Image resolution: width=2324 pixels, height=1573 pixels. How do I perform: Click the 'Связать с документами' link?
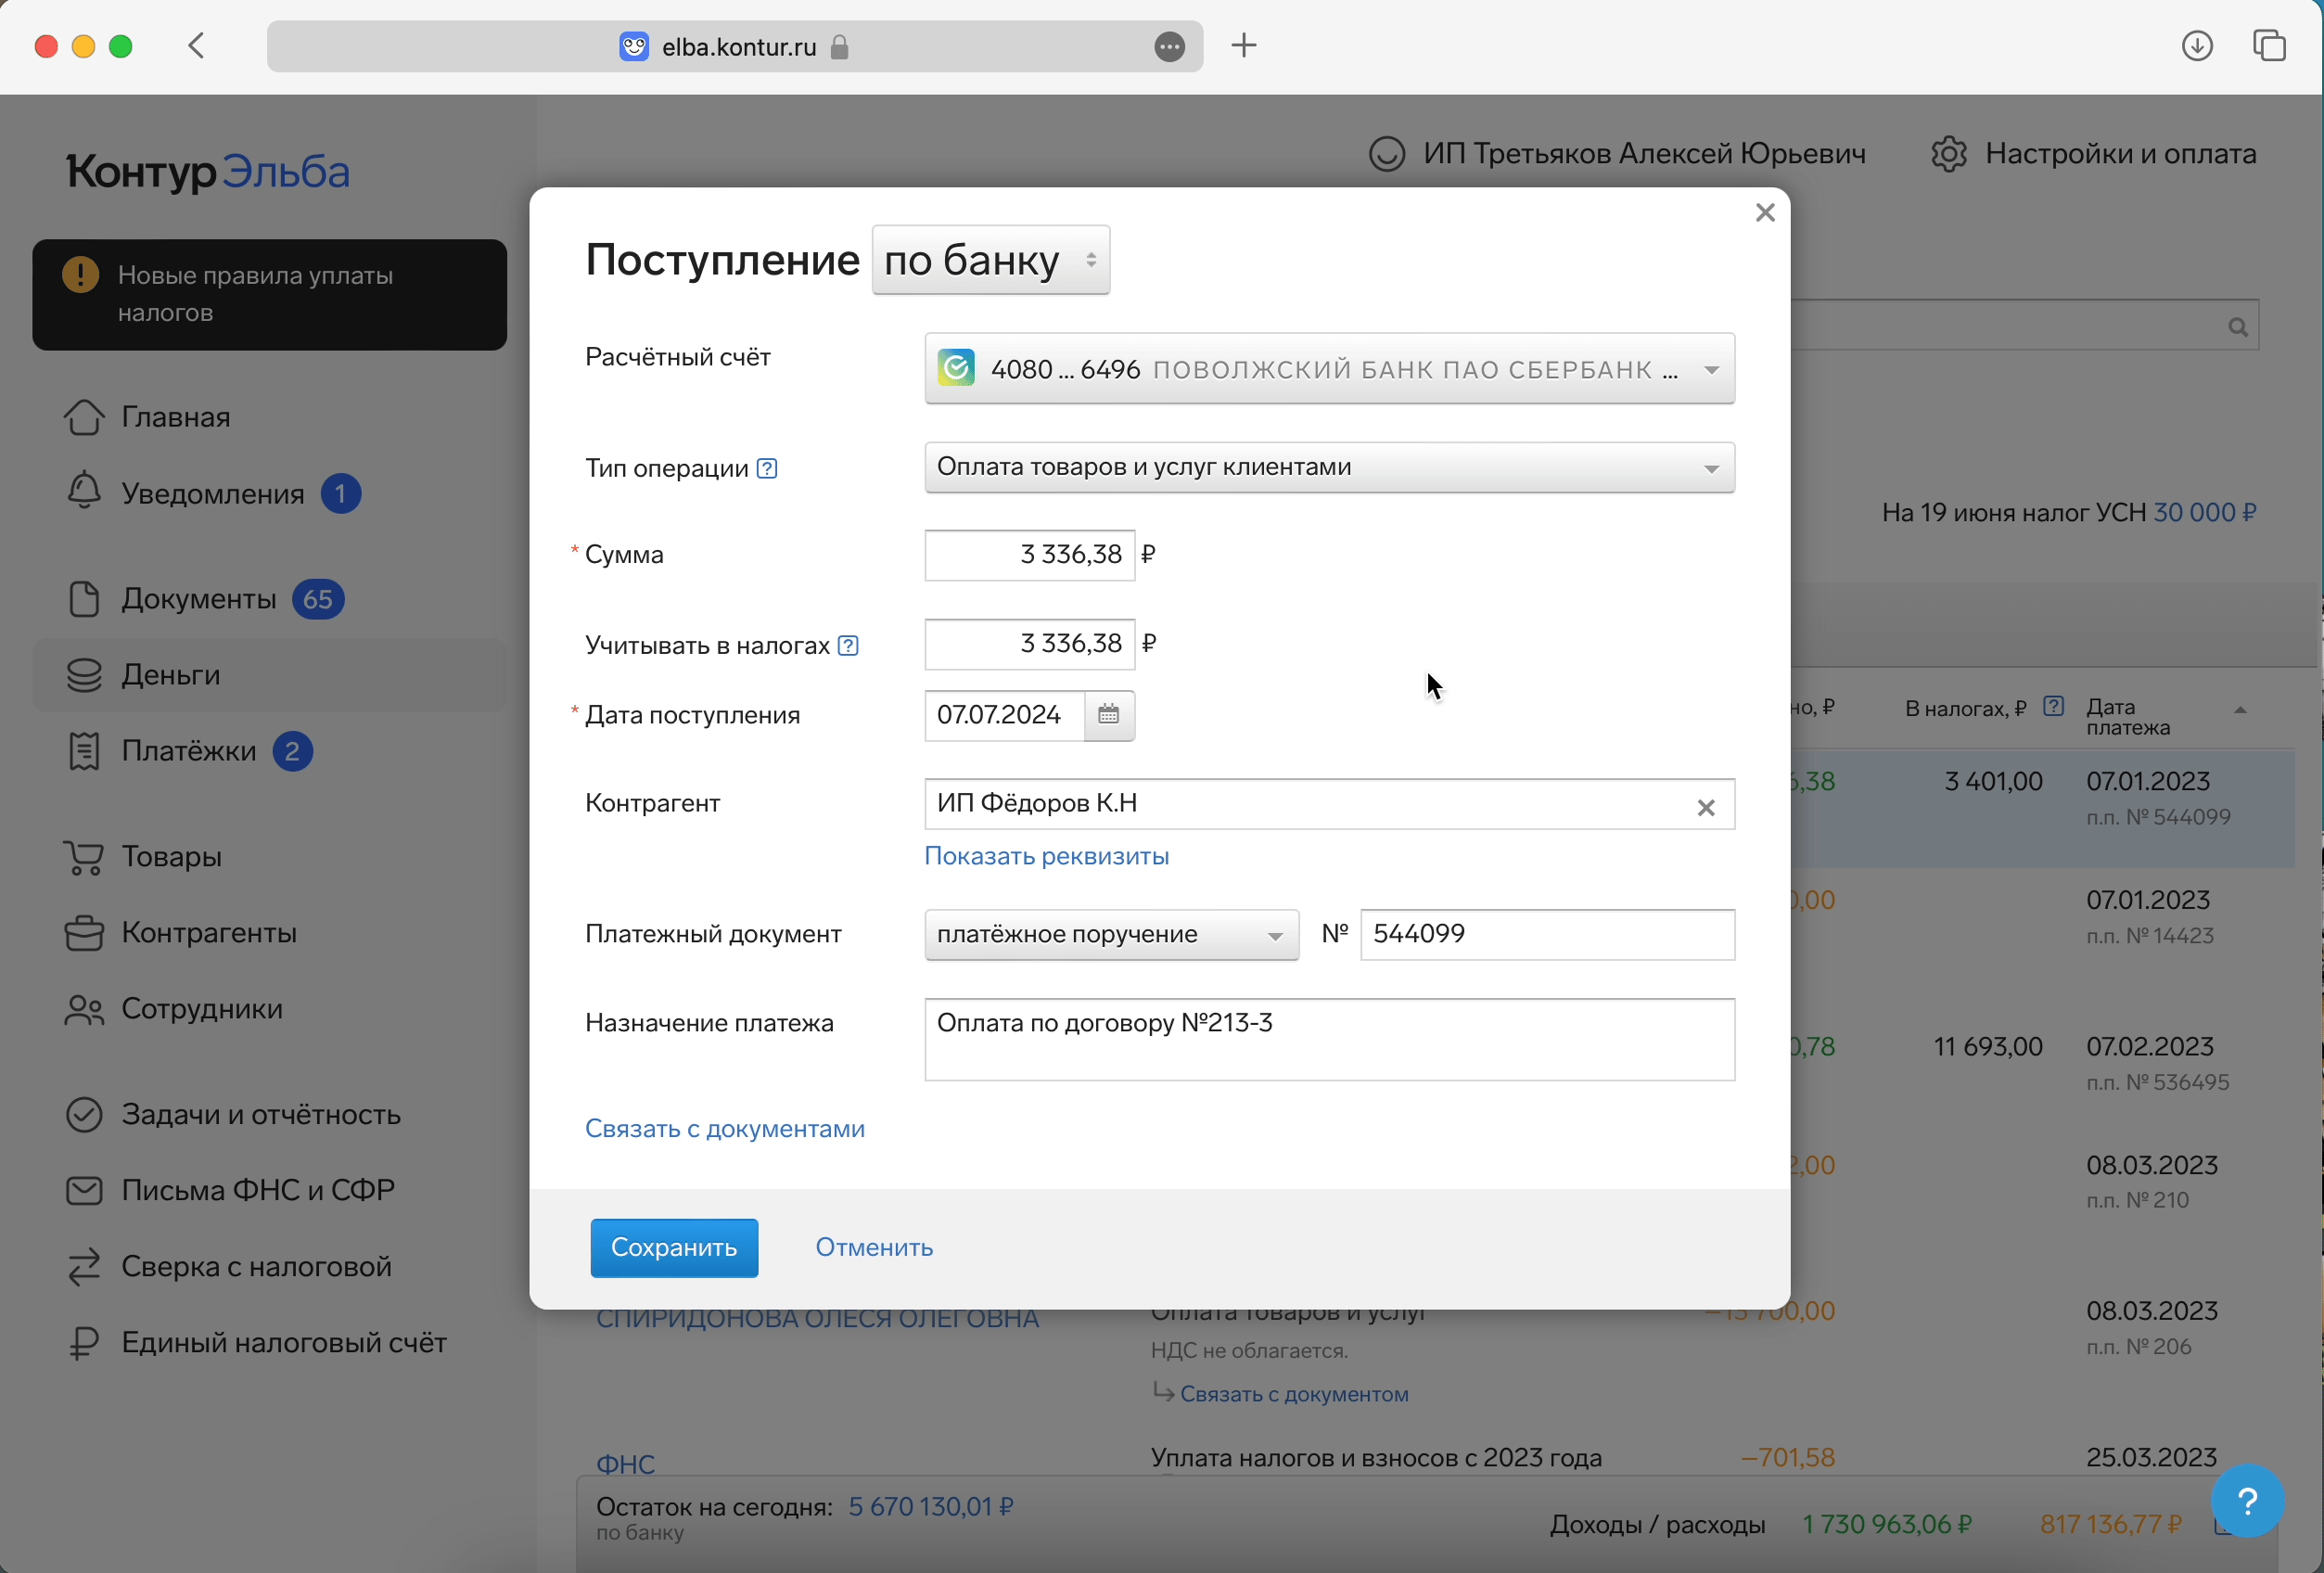(x=725, y=1129)
